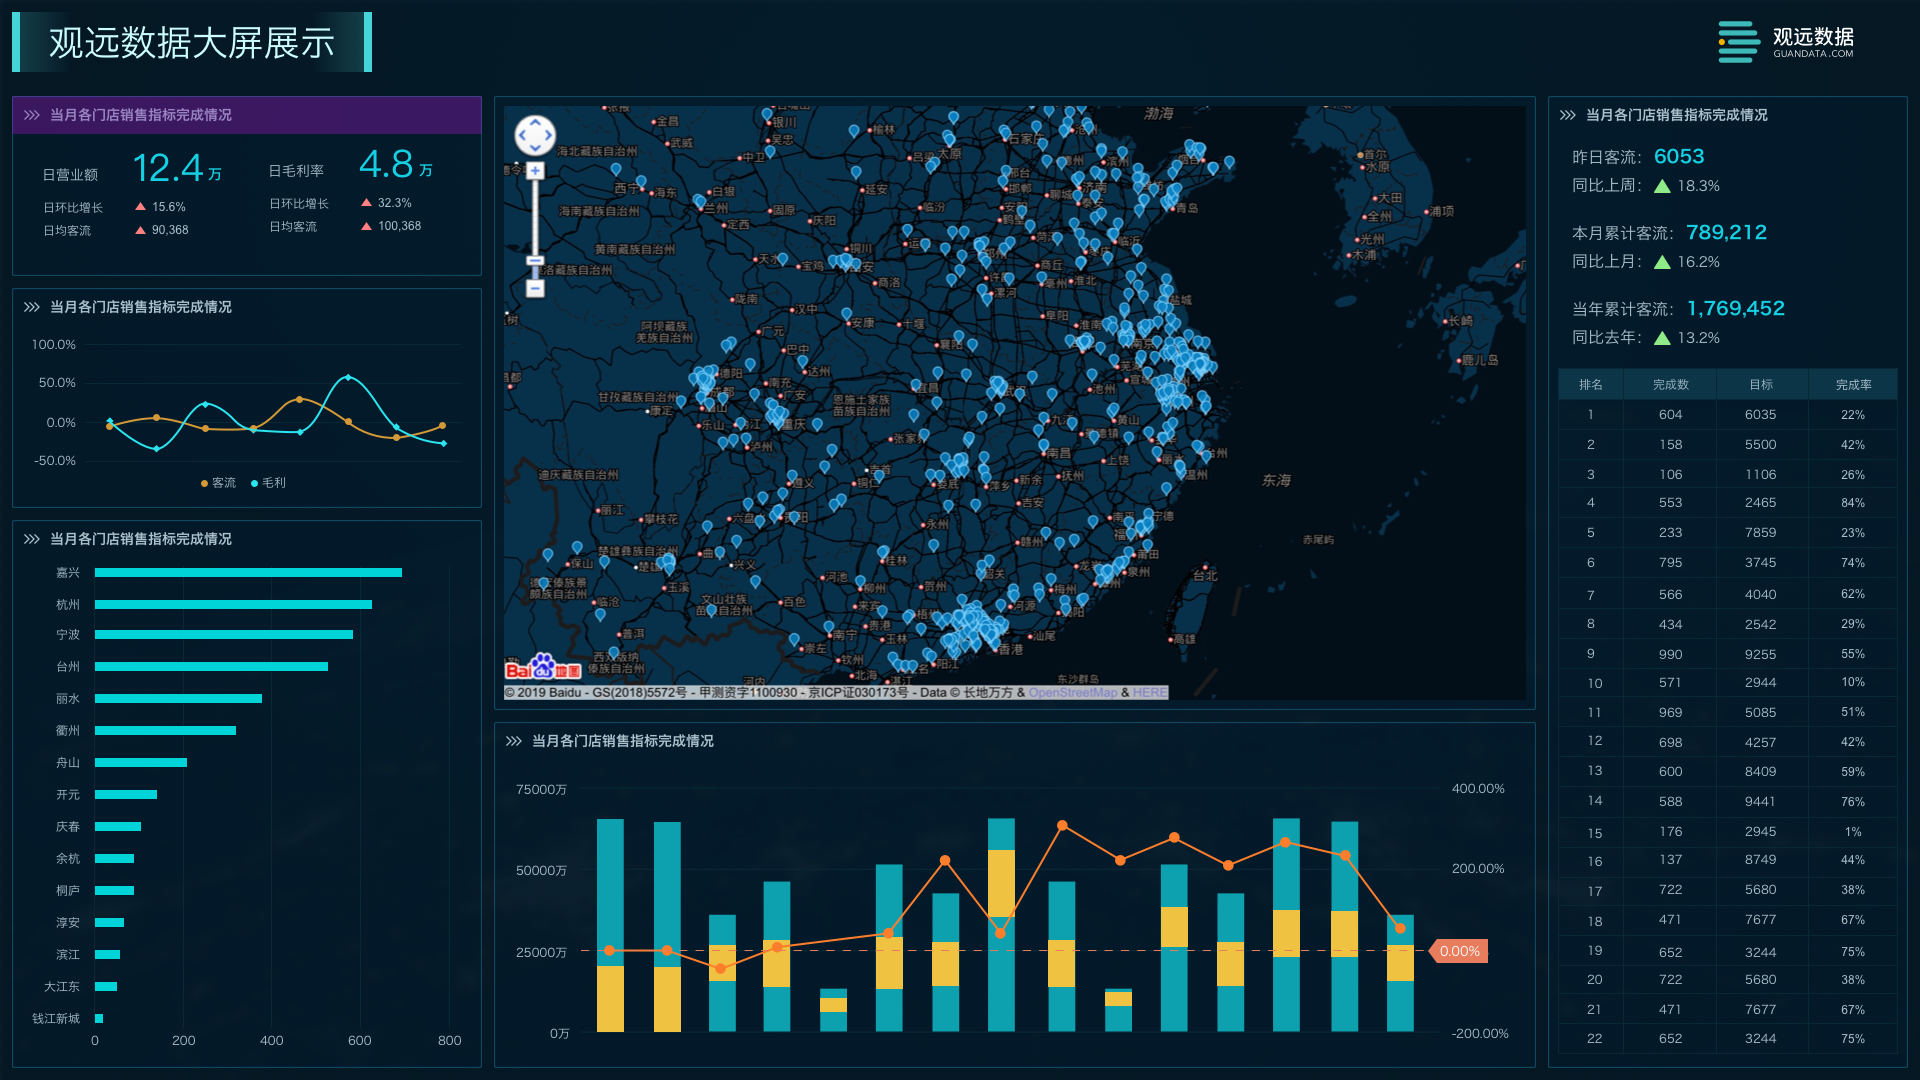The height and width of the screenshot is (1080, 1920).
Task: Click the Guandata logo icon
Action: pos(1738,42)
